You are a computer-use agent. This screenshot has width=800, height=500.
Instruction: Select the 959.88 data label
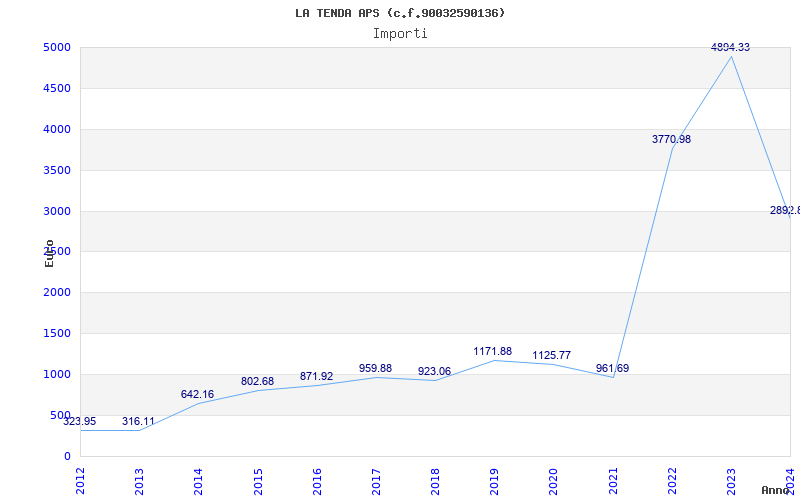pos(376,368)
